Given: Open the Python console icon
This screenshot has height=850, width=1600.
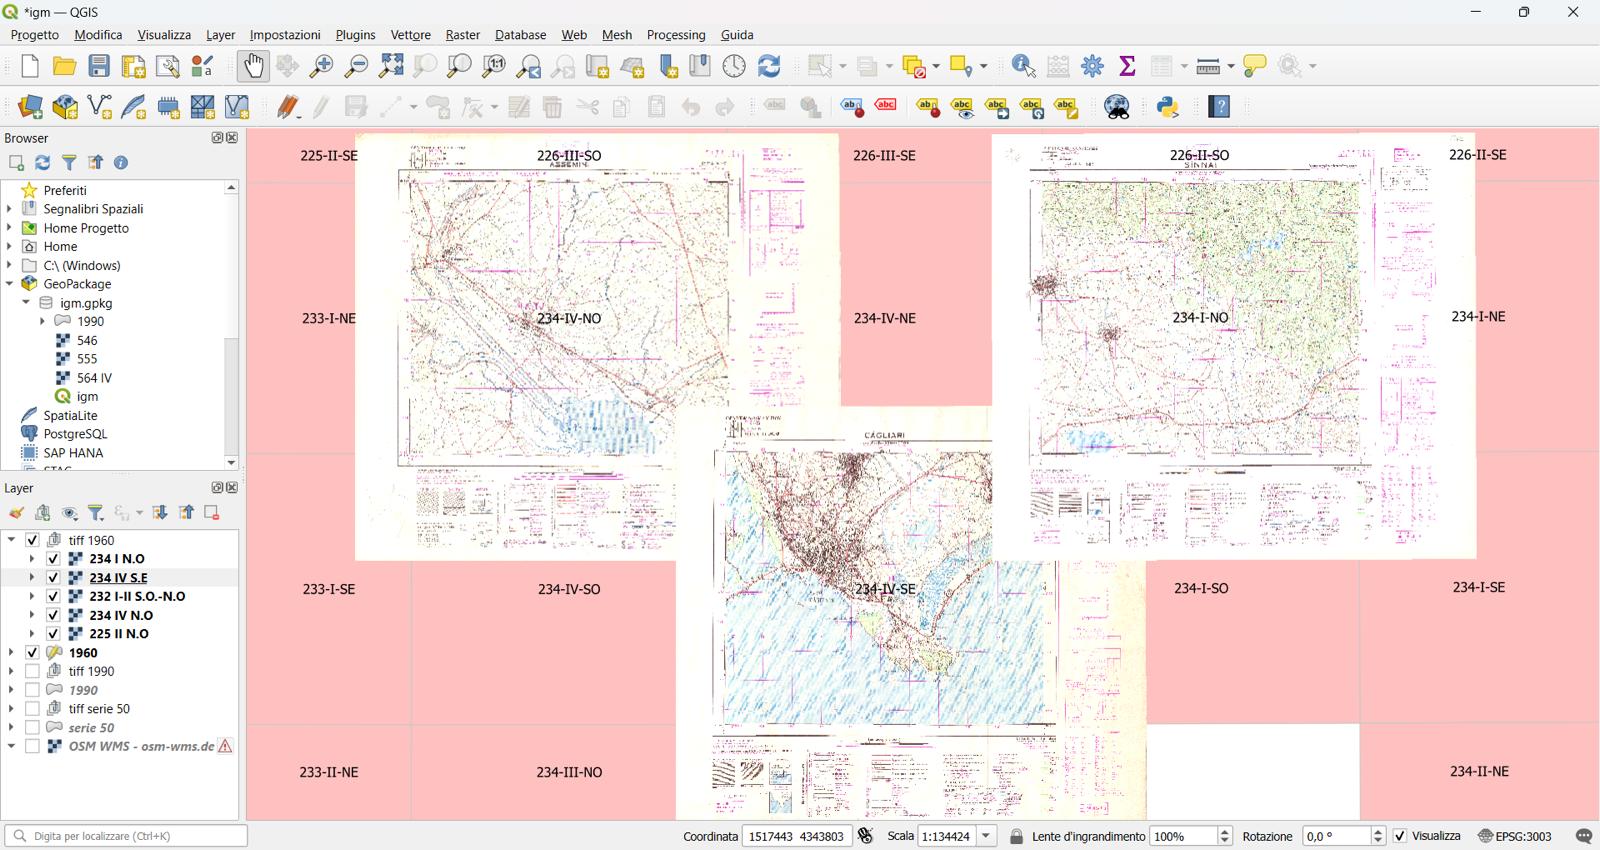Looking at the screenshot, I should coord(1168,107).
